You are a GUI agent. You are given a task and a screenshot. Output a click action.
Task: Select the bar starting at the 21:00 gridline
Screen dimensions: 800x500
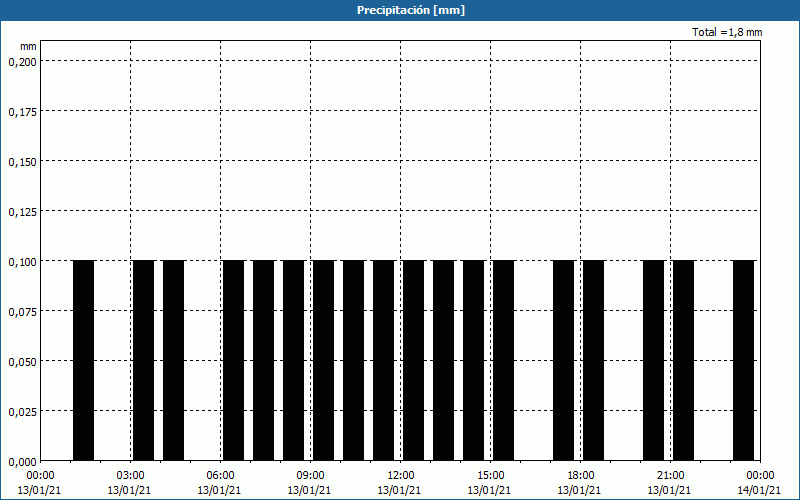point(683,361)
